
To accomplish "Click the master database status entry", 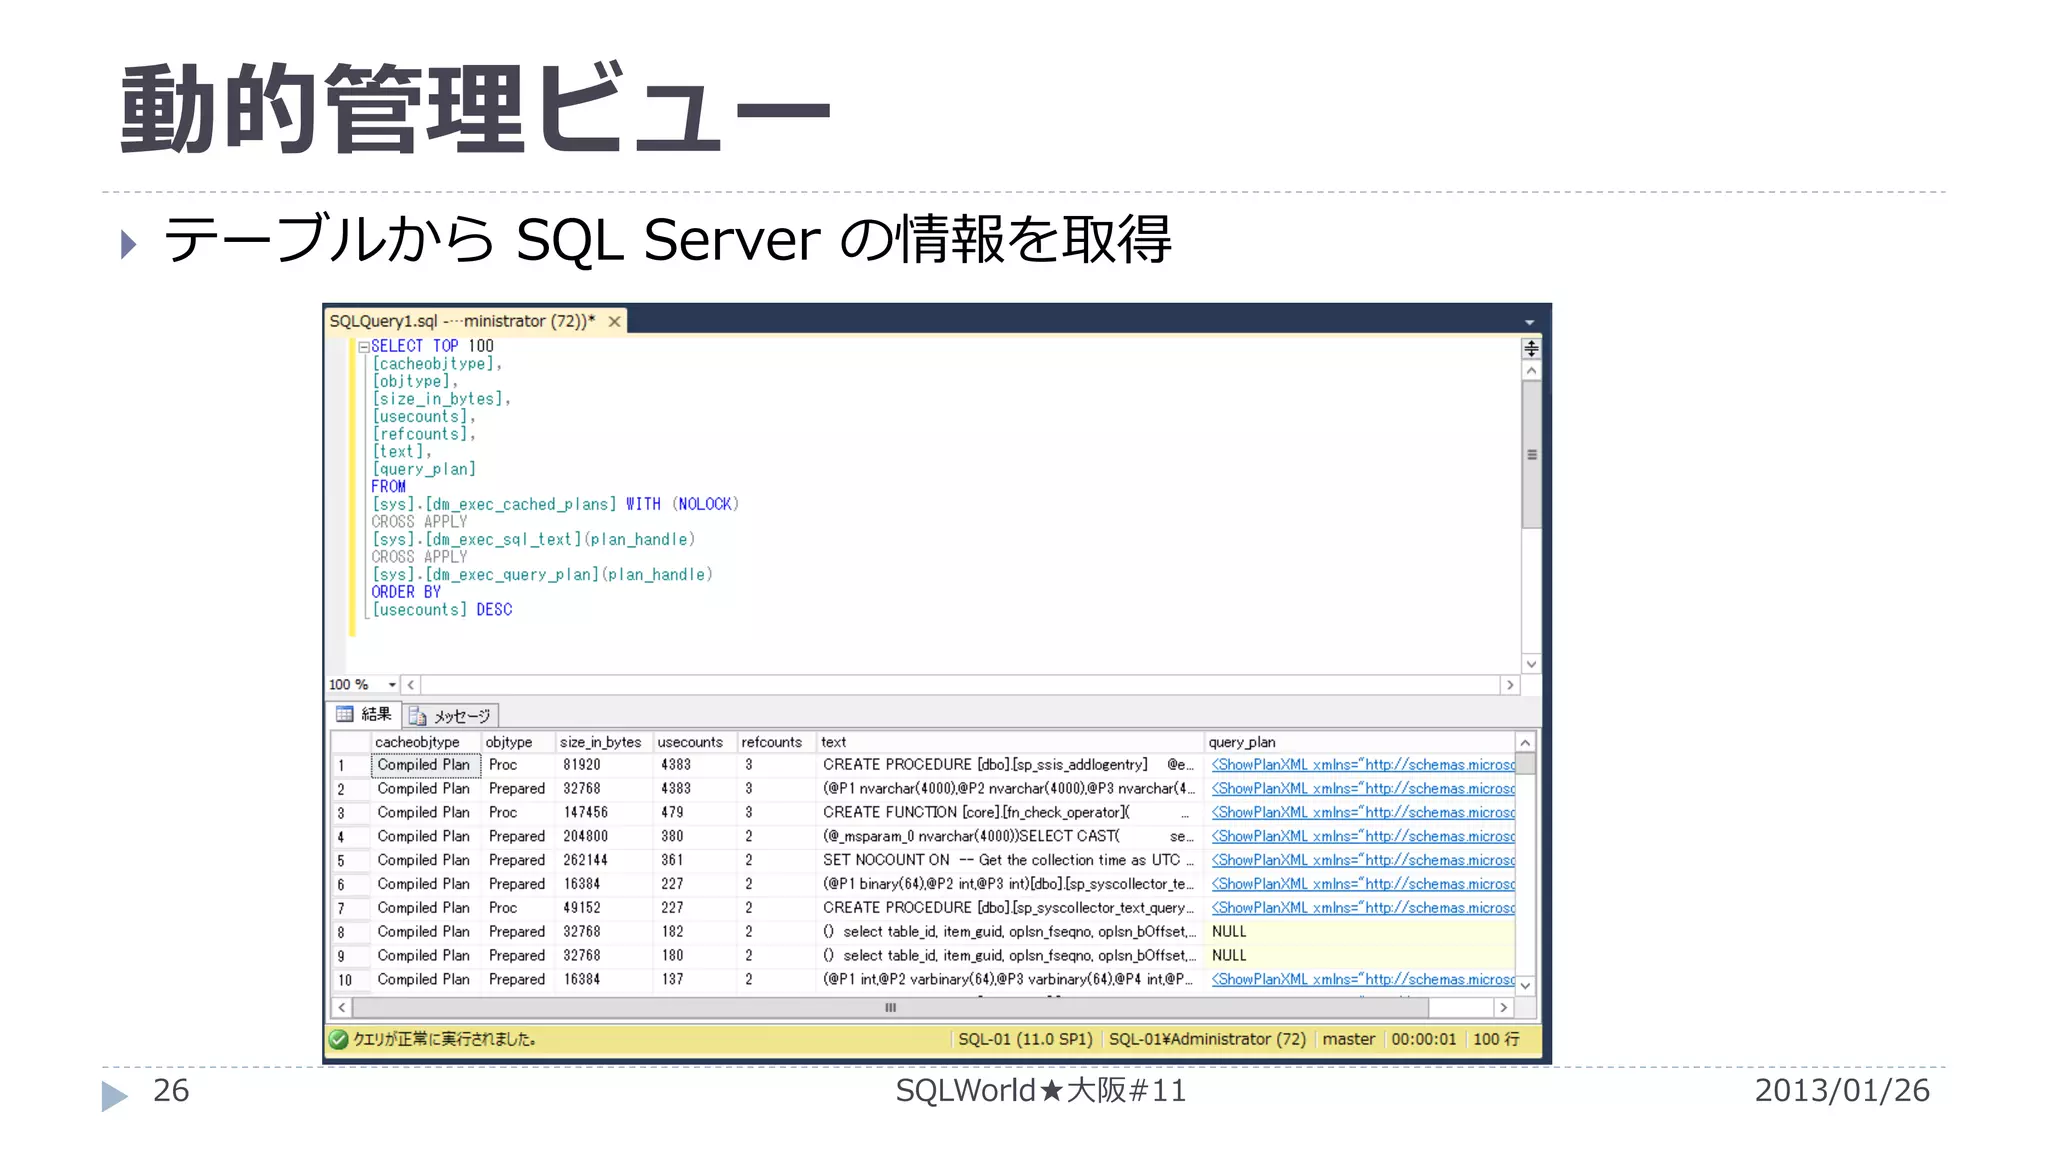I will coord(1348,1040).
